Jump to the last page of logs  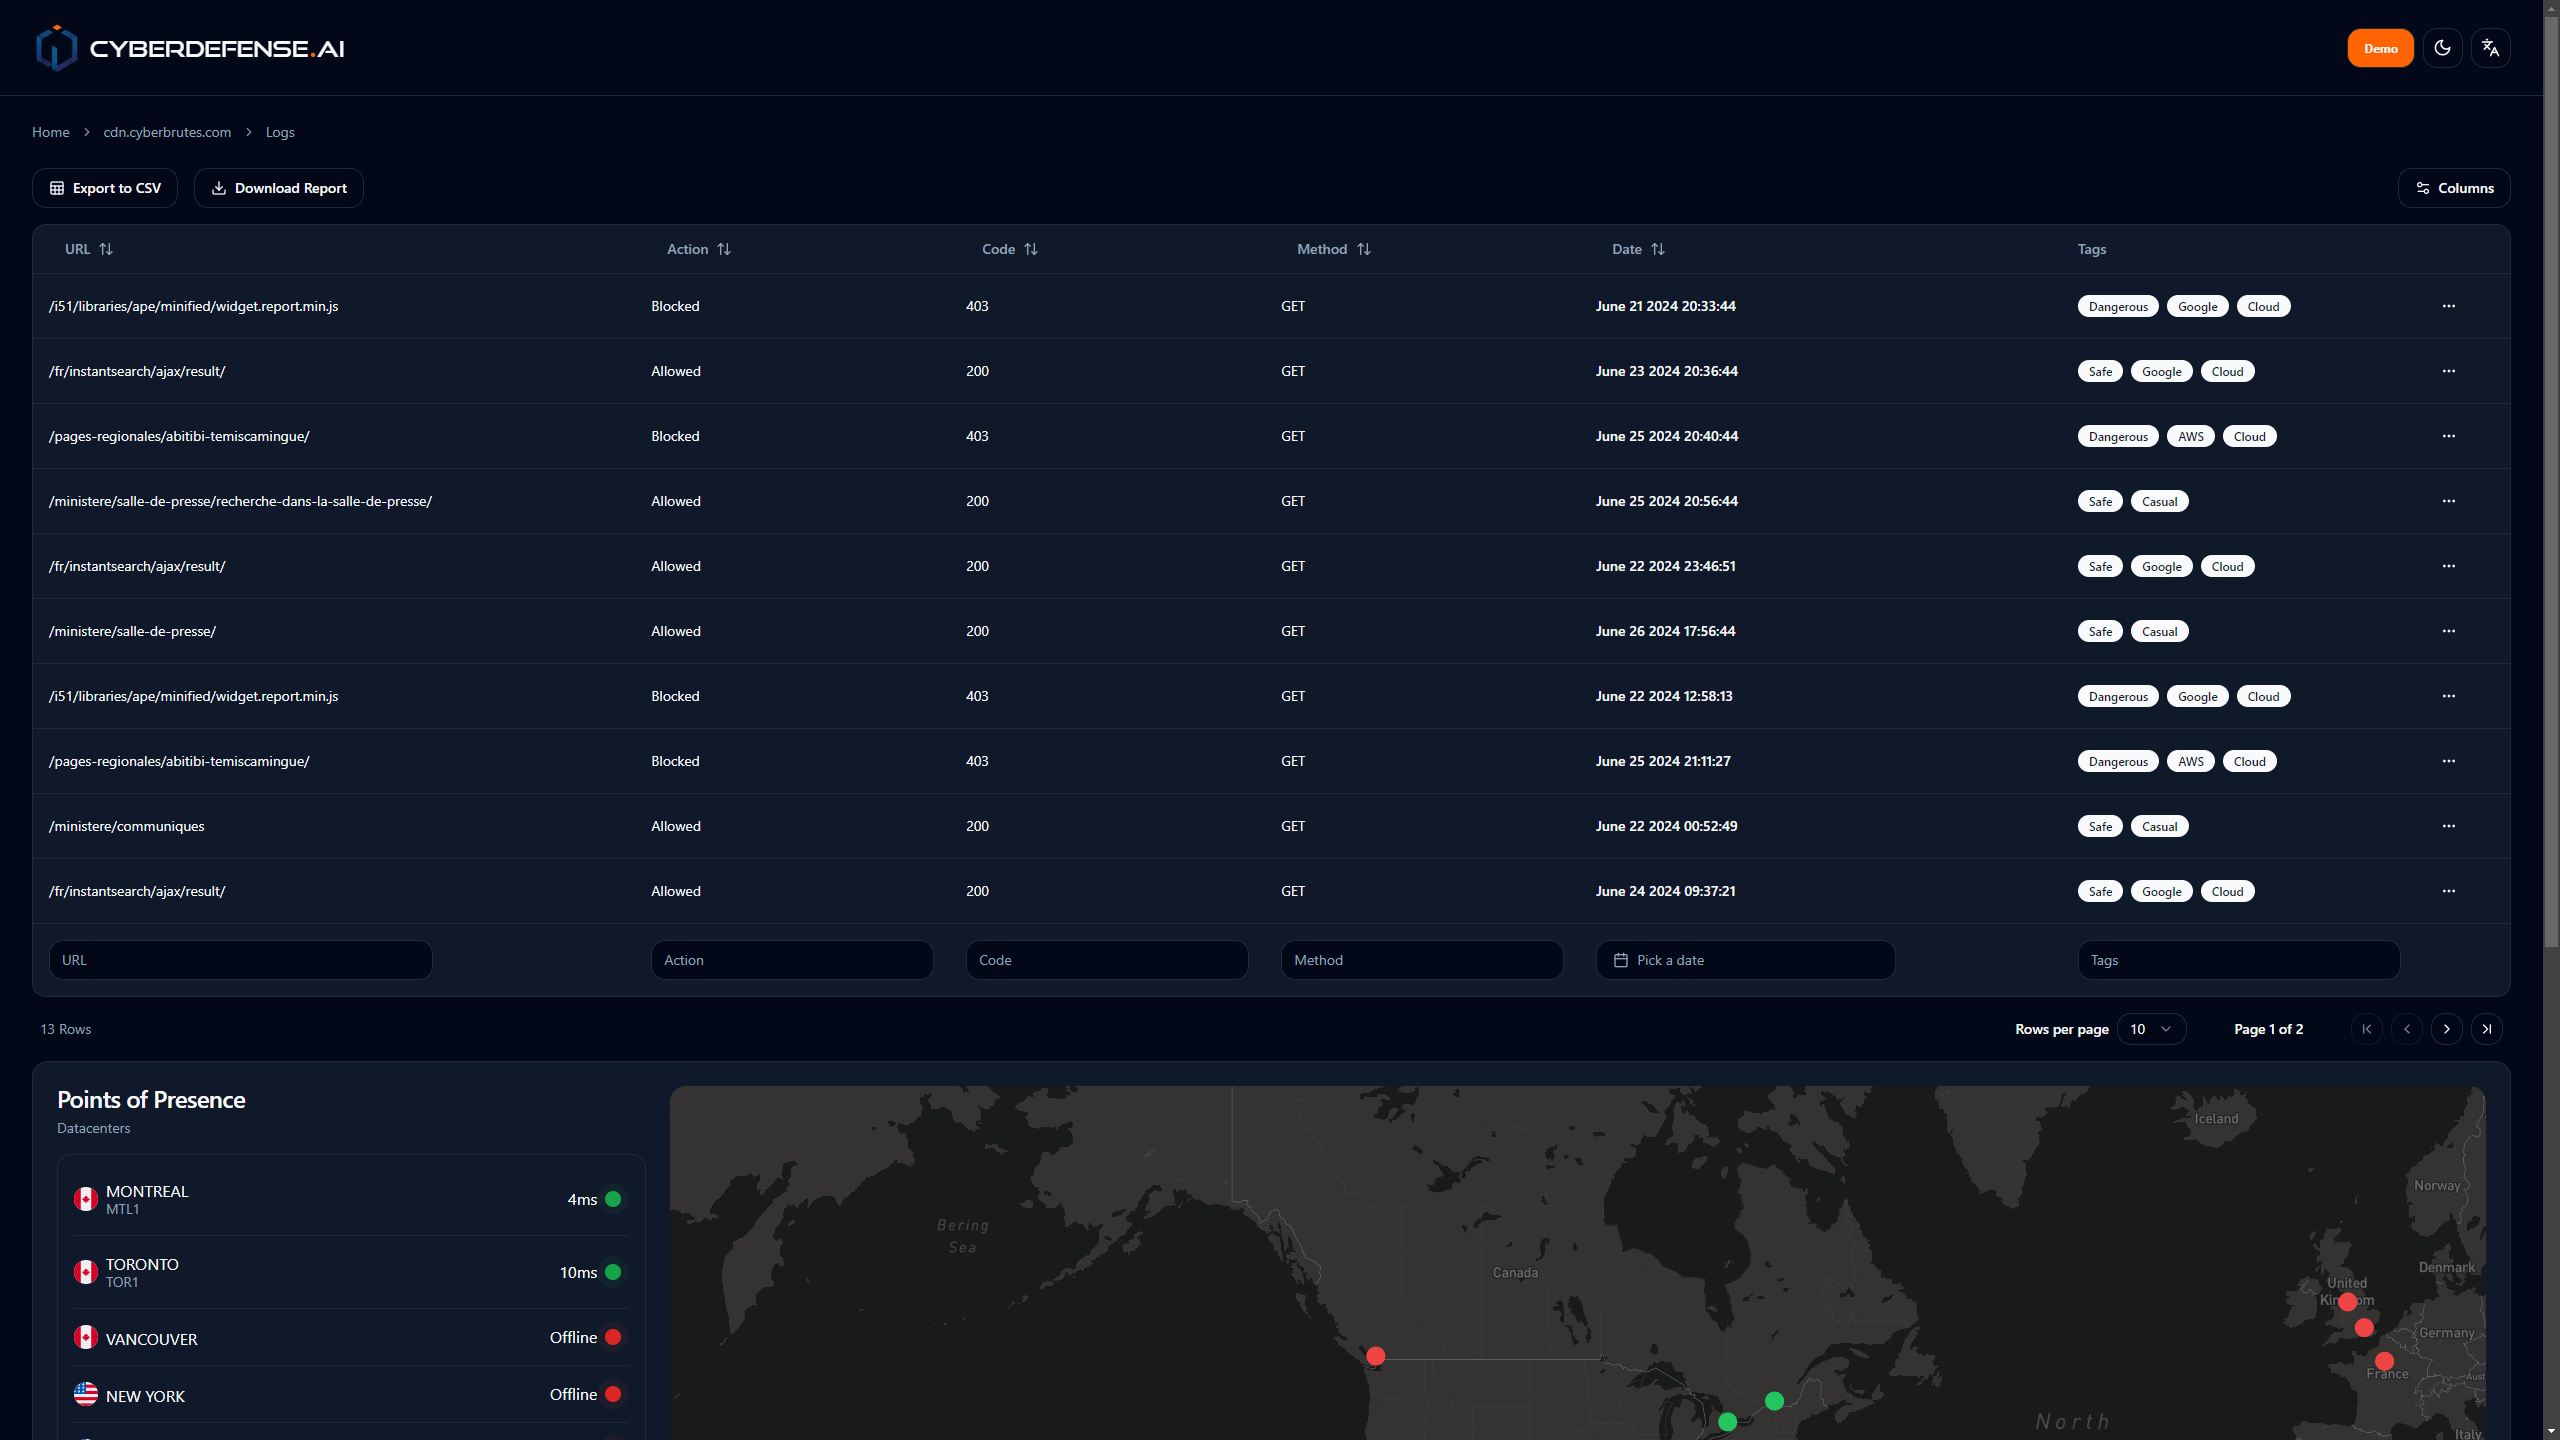[2486, 1029]
